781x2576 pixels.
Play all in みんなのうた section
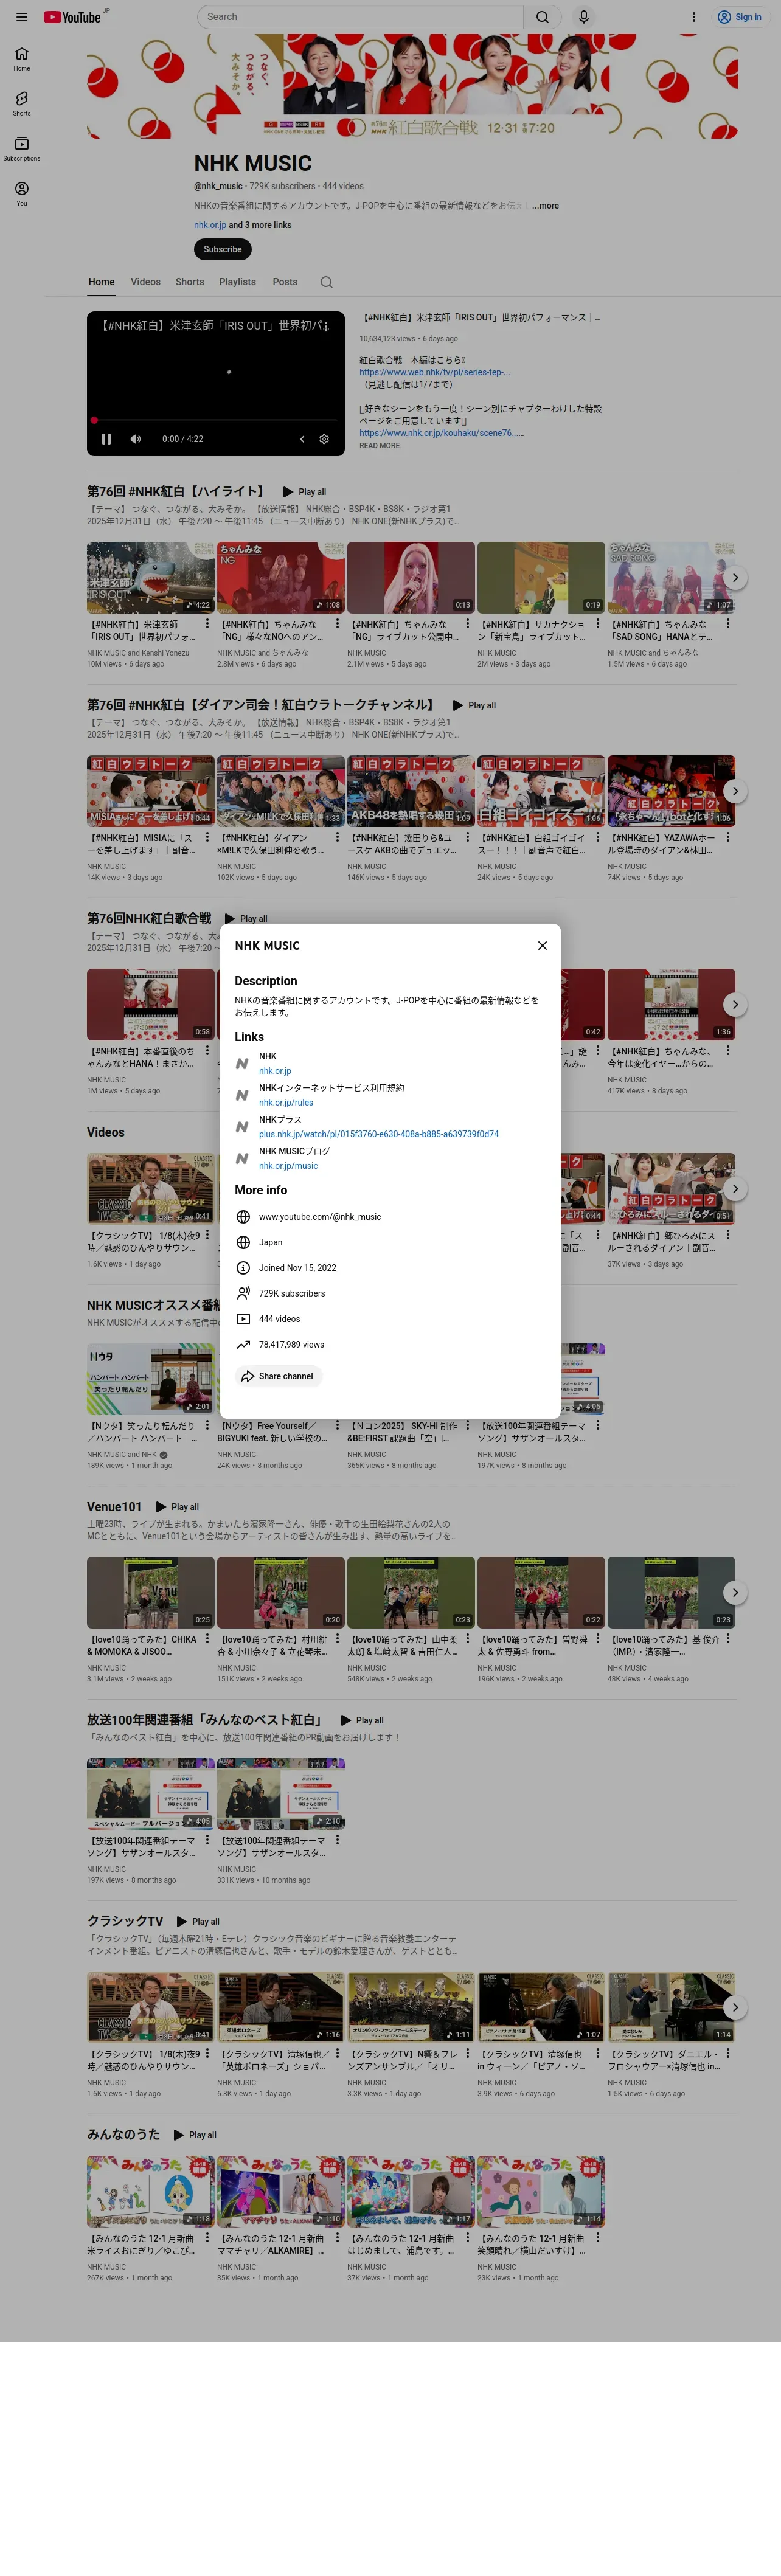click(195, 2135)
